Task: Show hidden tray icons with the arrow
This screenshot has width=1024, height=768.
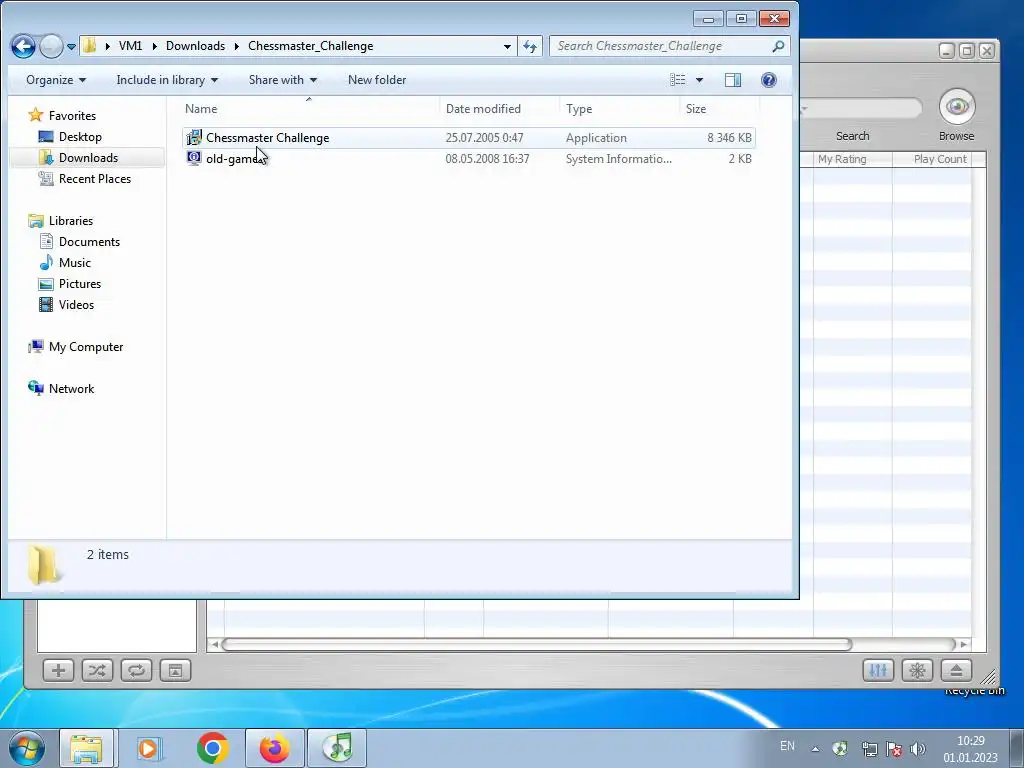Action: tap(815, 749)
